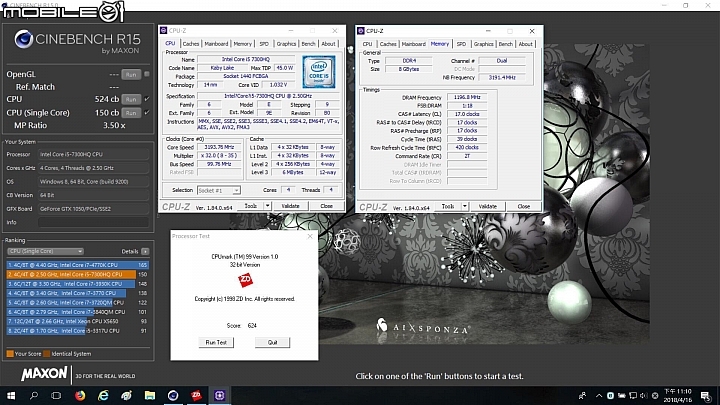Toggle the CPU test checkmark
720x405 pixels.
tap(147, 99)
